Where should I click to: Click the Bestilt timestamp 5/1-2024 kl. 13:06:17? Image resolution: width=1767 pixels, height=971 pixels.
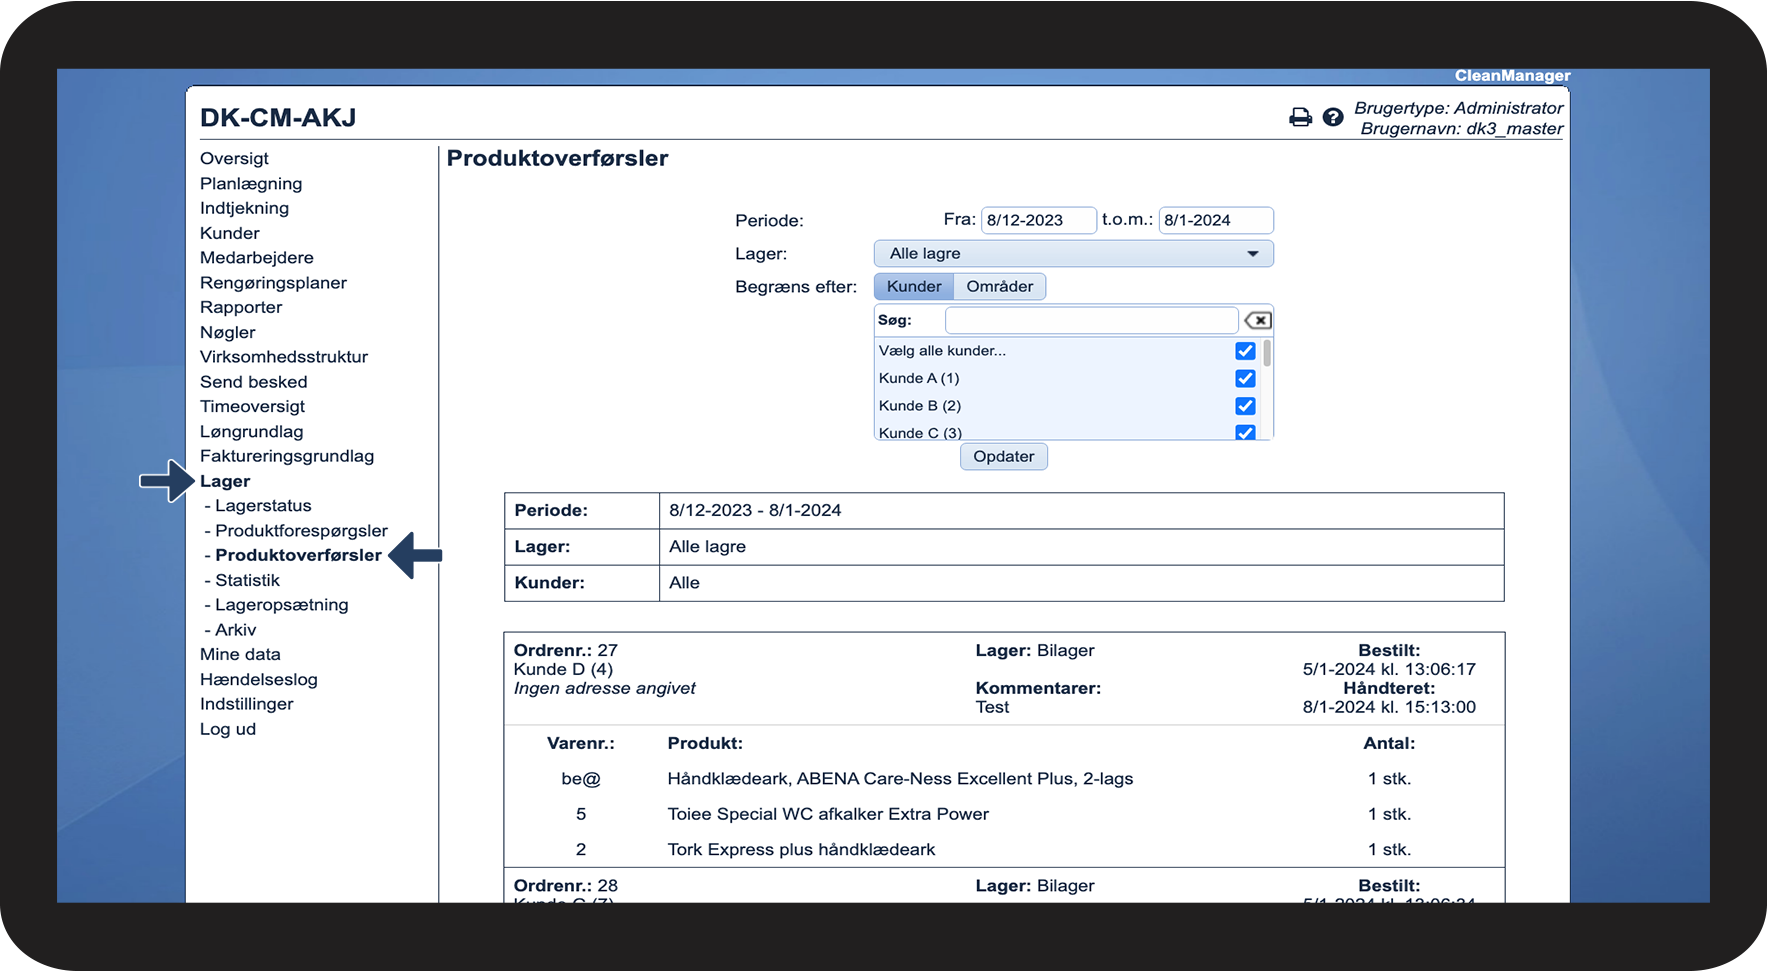pos(1389,670)
